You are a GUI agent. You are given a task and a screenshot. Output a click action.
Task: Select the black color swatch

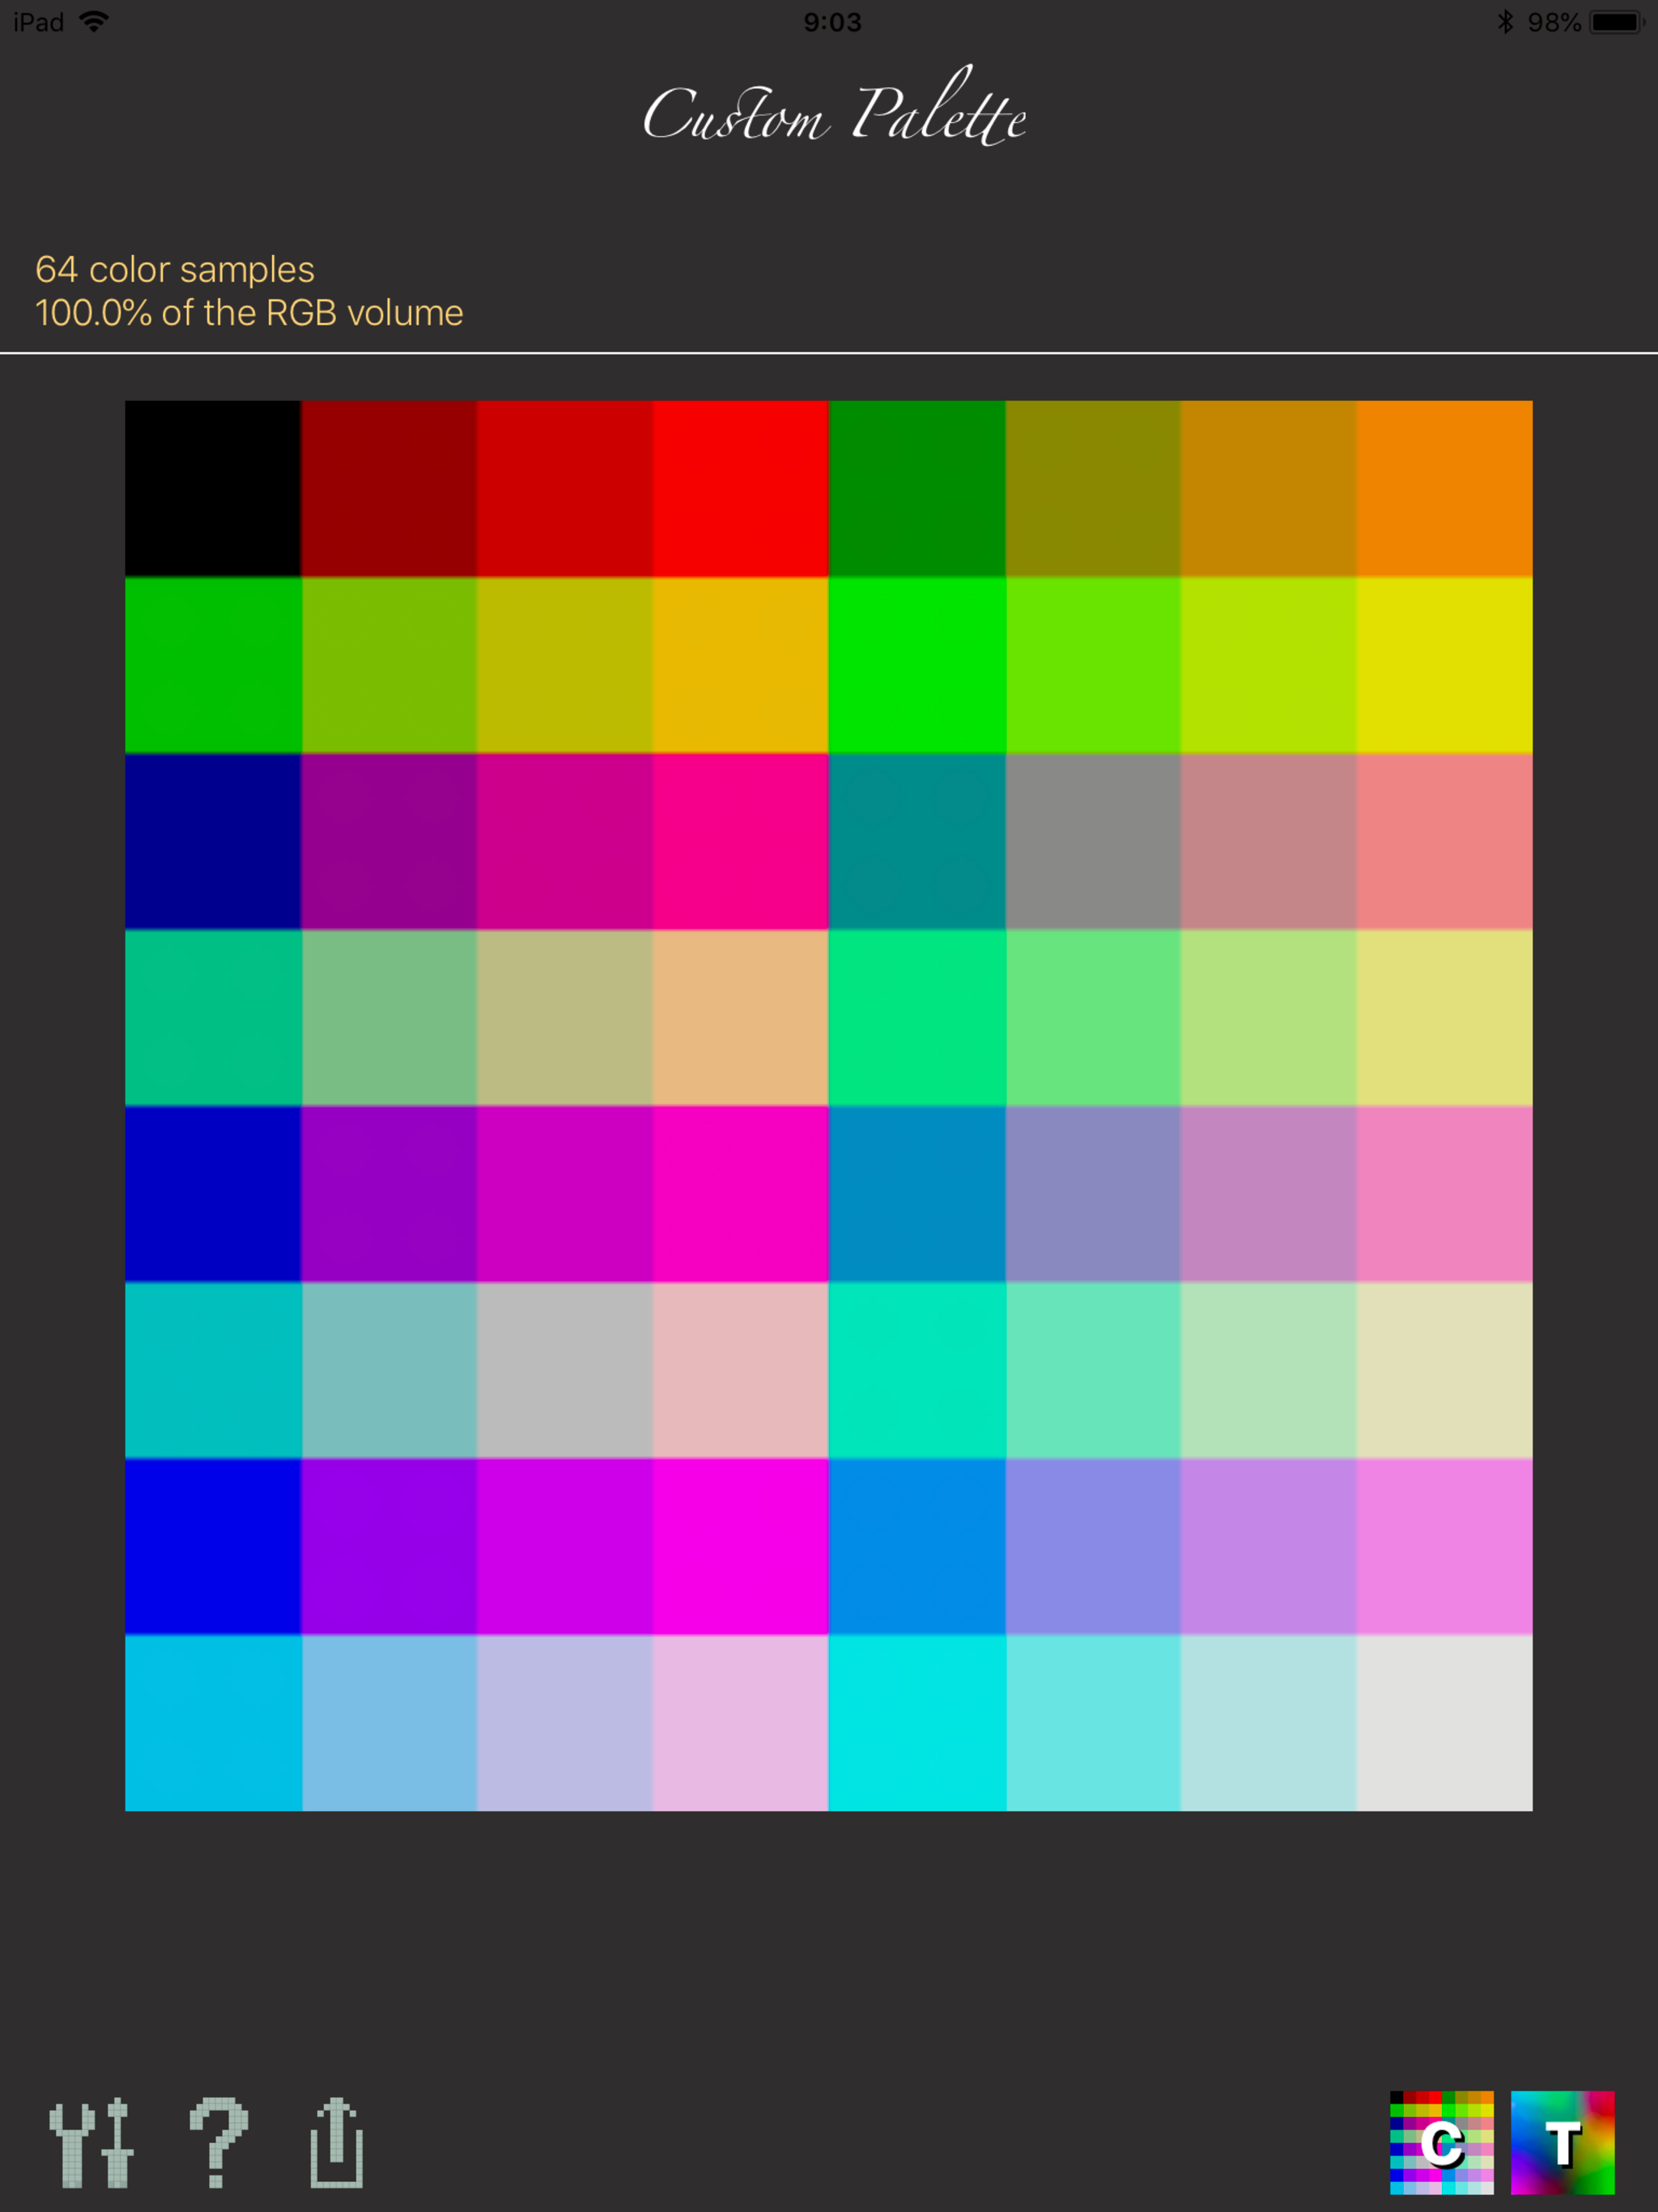(x=213, y=488)
